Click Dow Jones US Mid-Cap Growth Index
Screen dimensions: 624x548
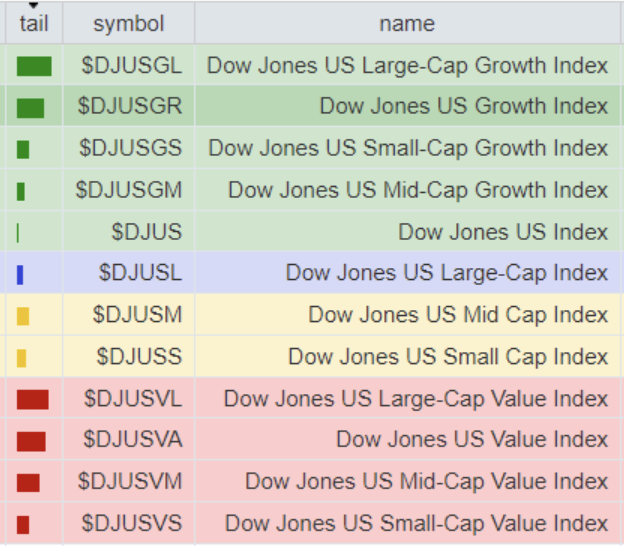417,190
